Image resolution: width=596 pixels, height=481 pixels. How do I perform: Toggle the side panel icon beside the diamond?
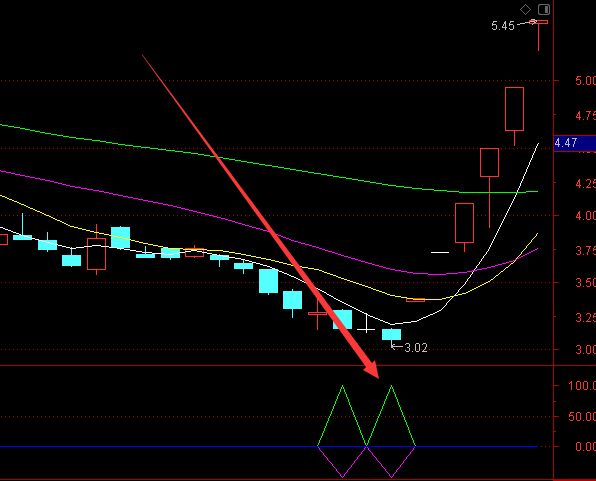click(x=544, y=10)
